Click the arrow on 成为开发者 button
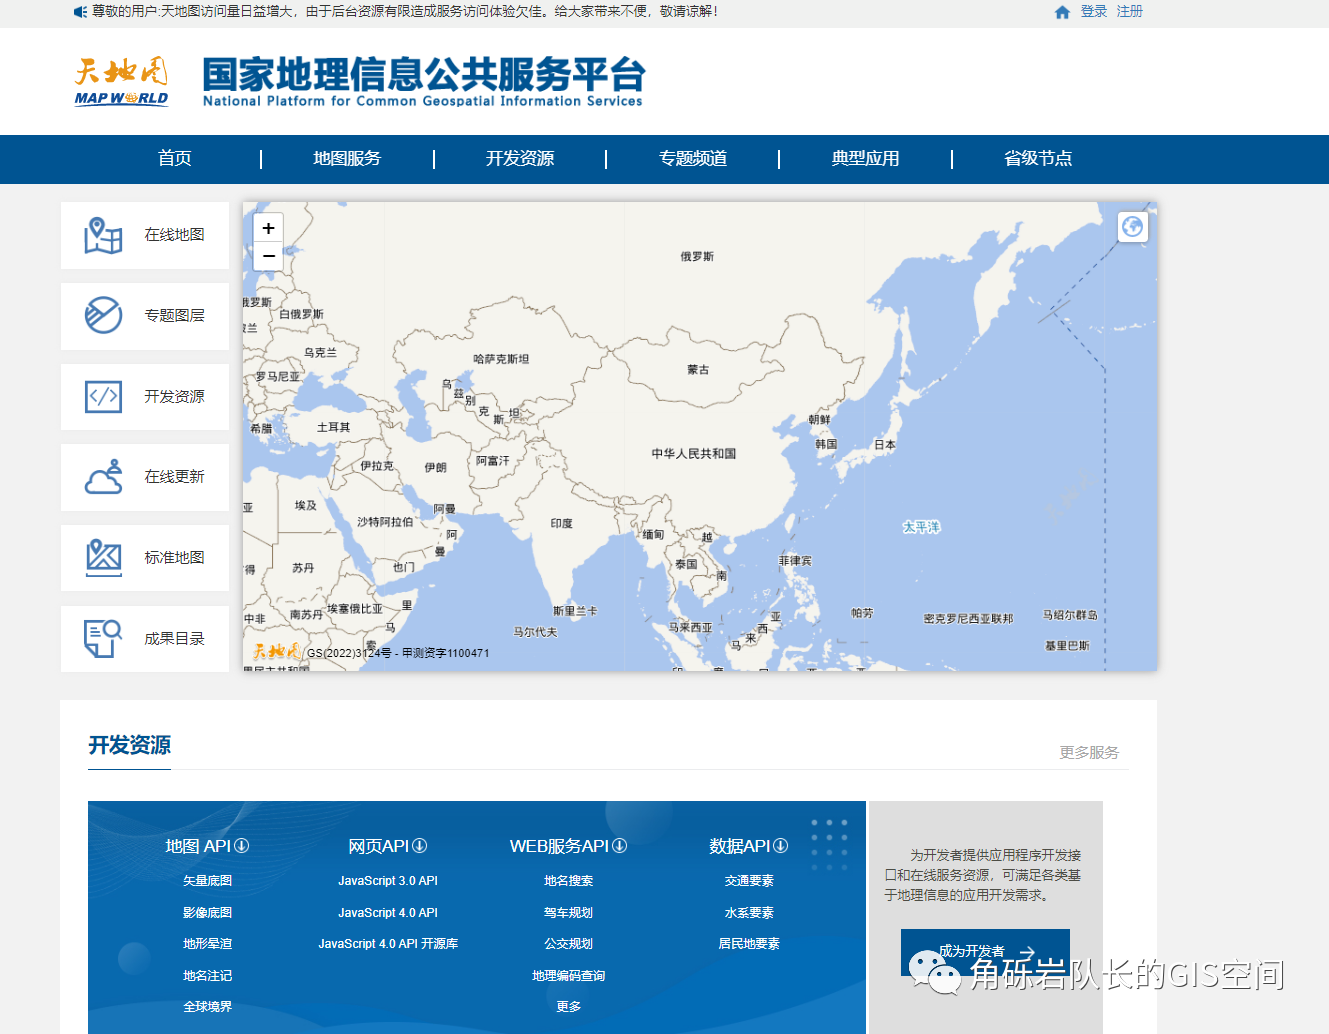 [x=1027, y=952]
